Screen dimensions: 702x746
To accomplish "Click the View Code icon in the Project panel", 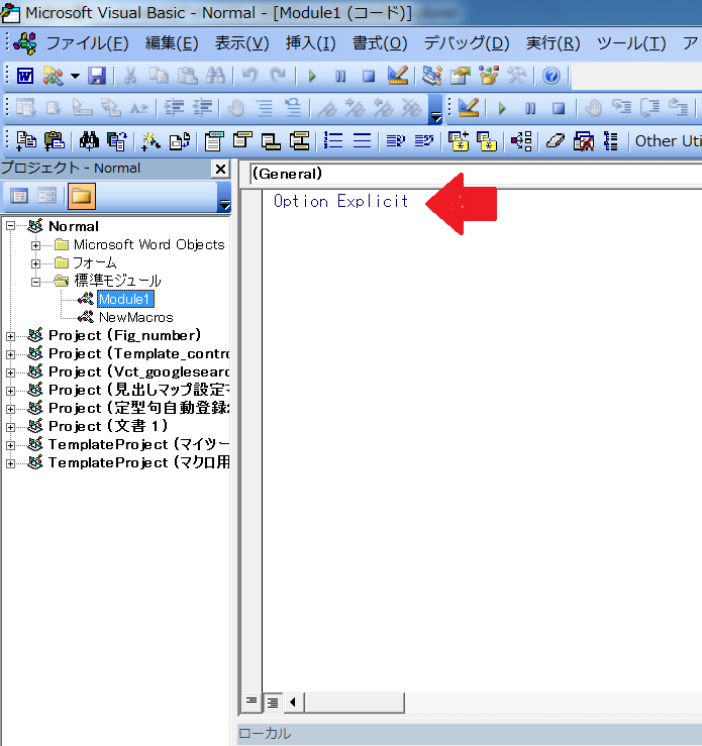I will click(x=19, y=196).
